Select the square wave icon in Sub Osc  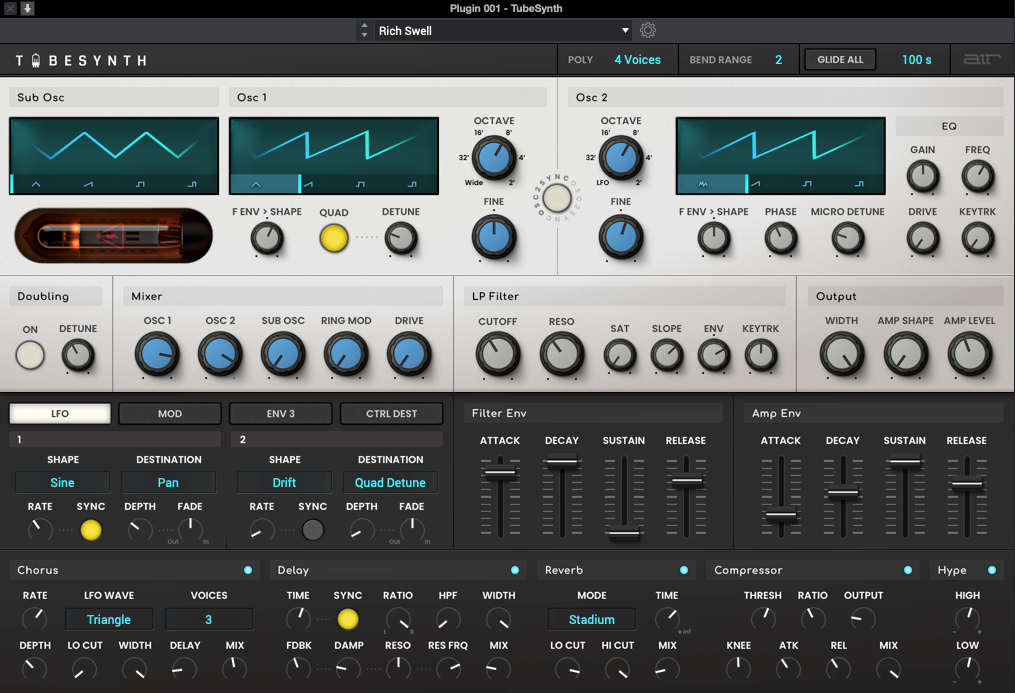142,184
